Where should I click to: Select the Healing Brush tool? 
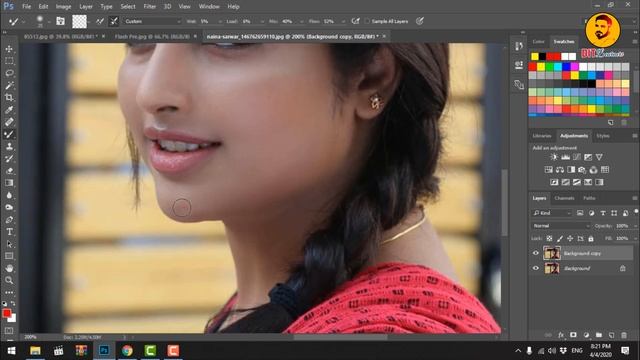[9, 122]
